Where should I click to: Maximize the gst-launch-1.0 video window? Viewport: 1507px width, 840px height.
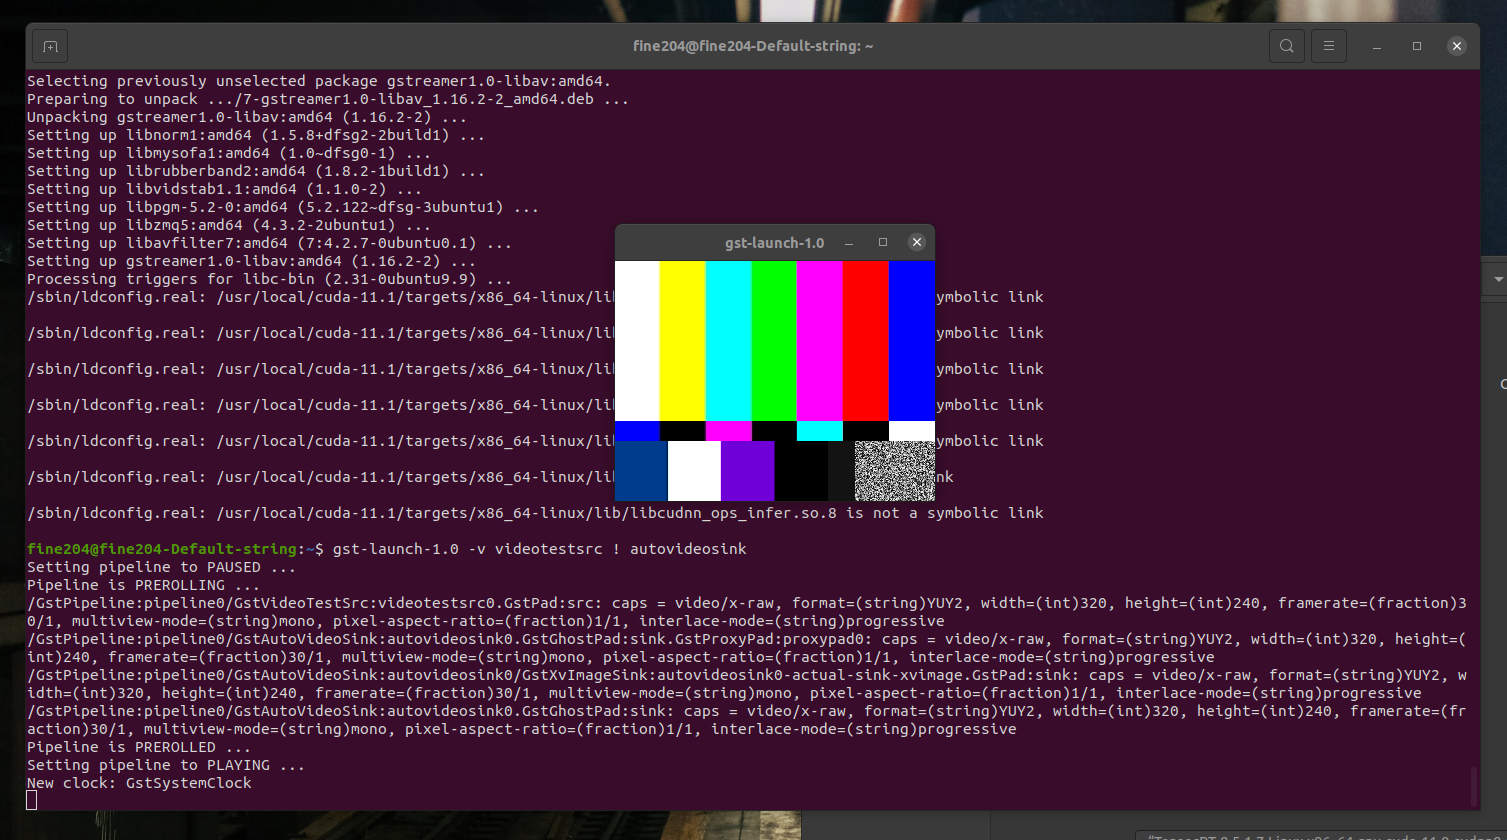tap(883, 242)
